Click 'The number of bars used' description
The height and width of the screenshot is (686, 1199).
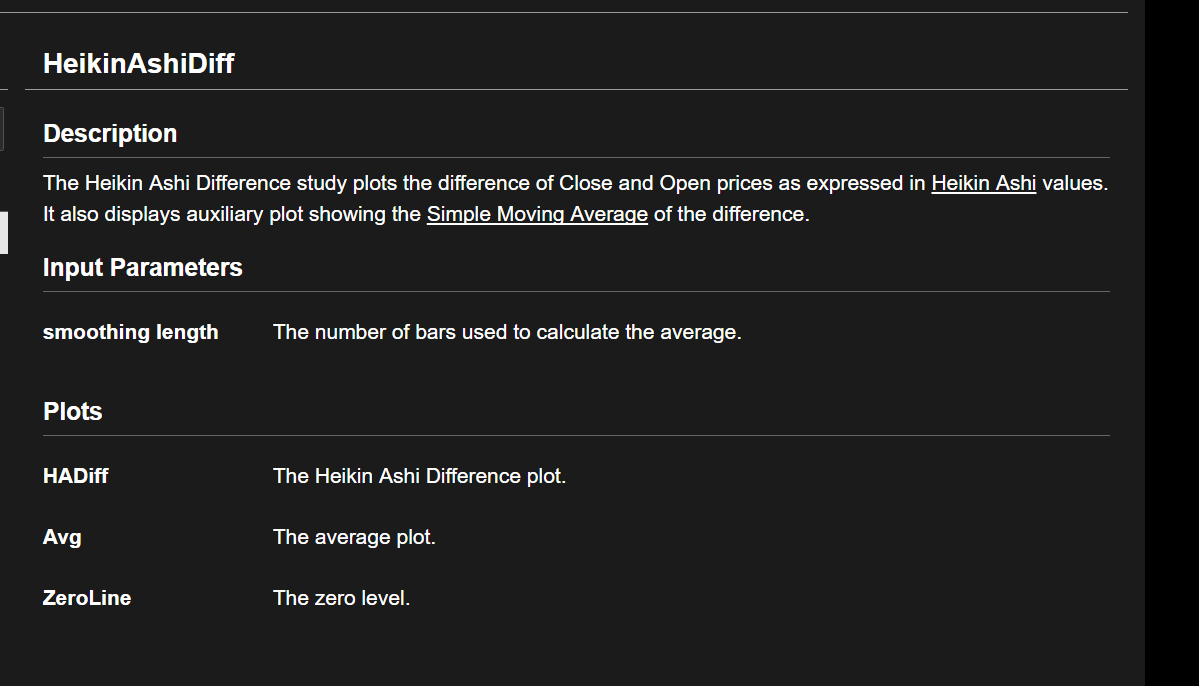(507, 332)
